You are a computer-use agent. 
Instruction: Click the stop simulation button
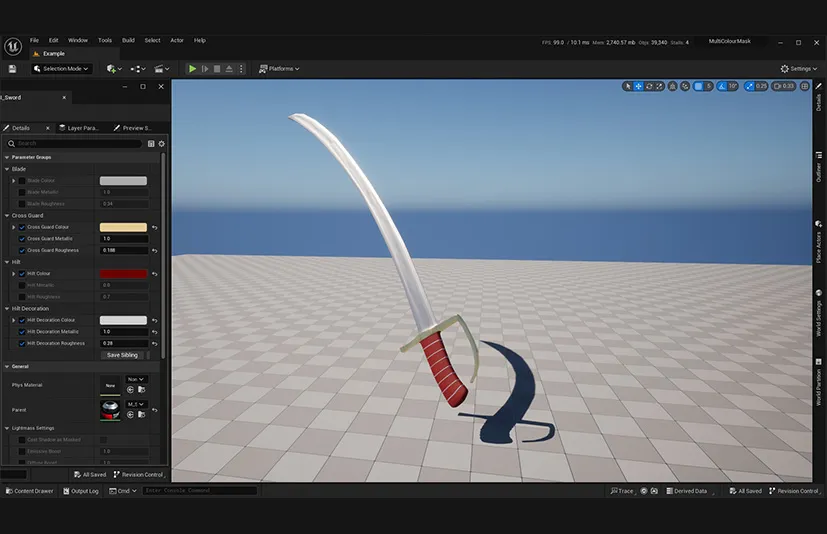coord(217,69)
